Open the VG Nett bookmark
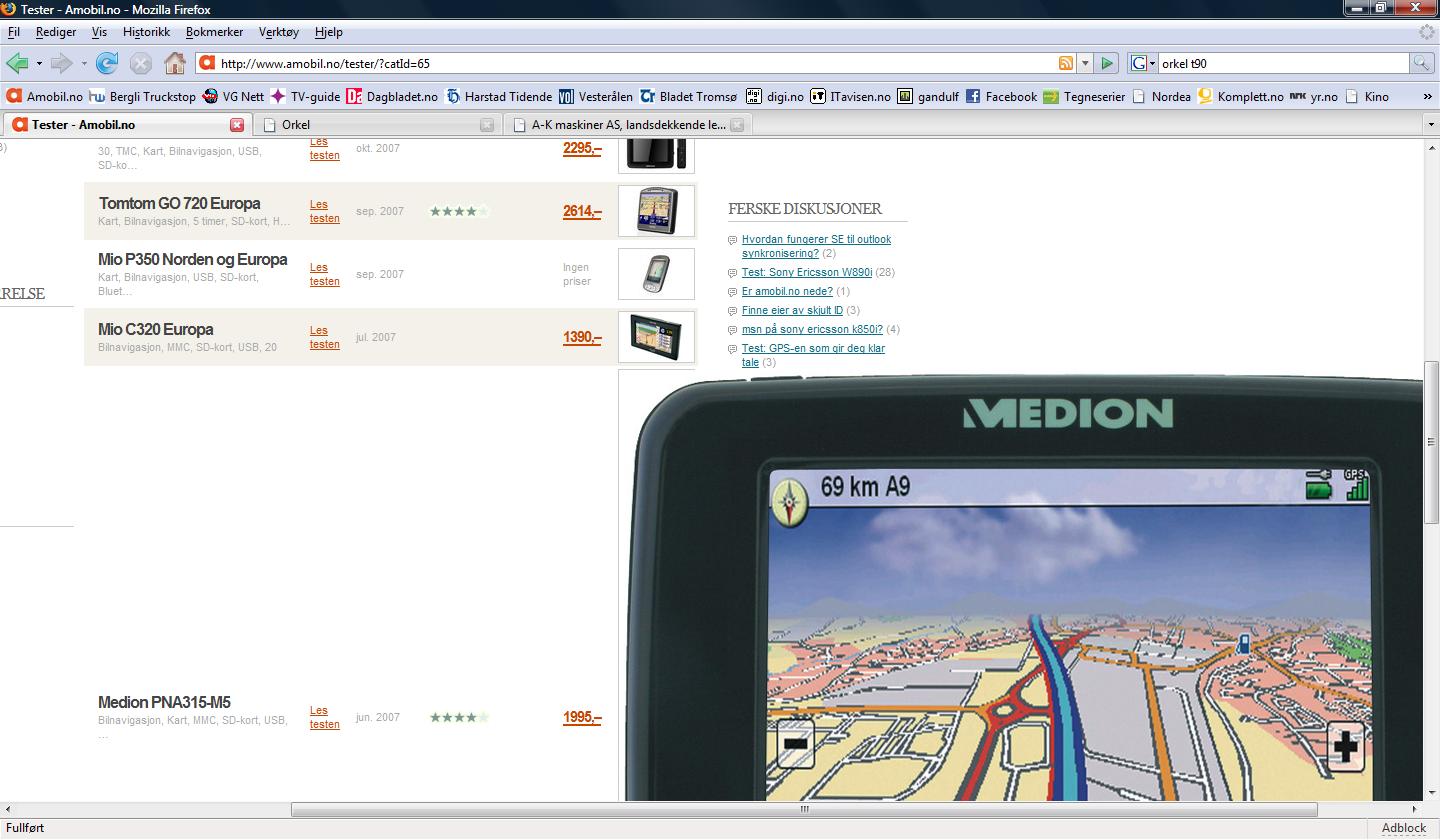Screen dimensions: 1440x840 [x=233, y=96]
